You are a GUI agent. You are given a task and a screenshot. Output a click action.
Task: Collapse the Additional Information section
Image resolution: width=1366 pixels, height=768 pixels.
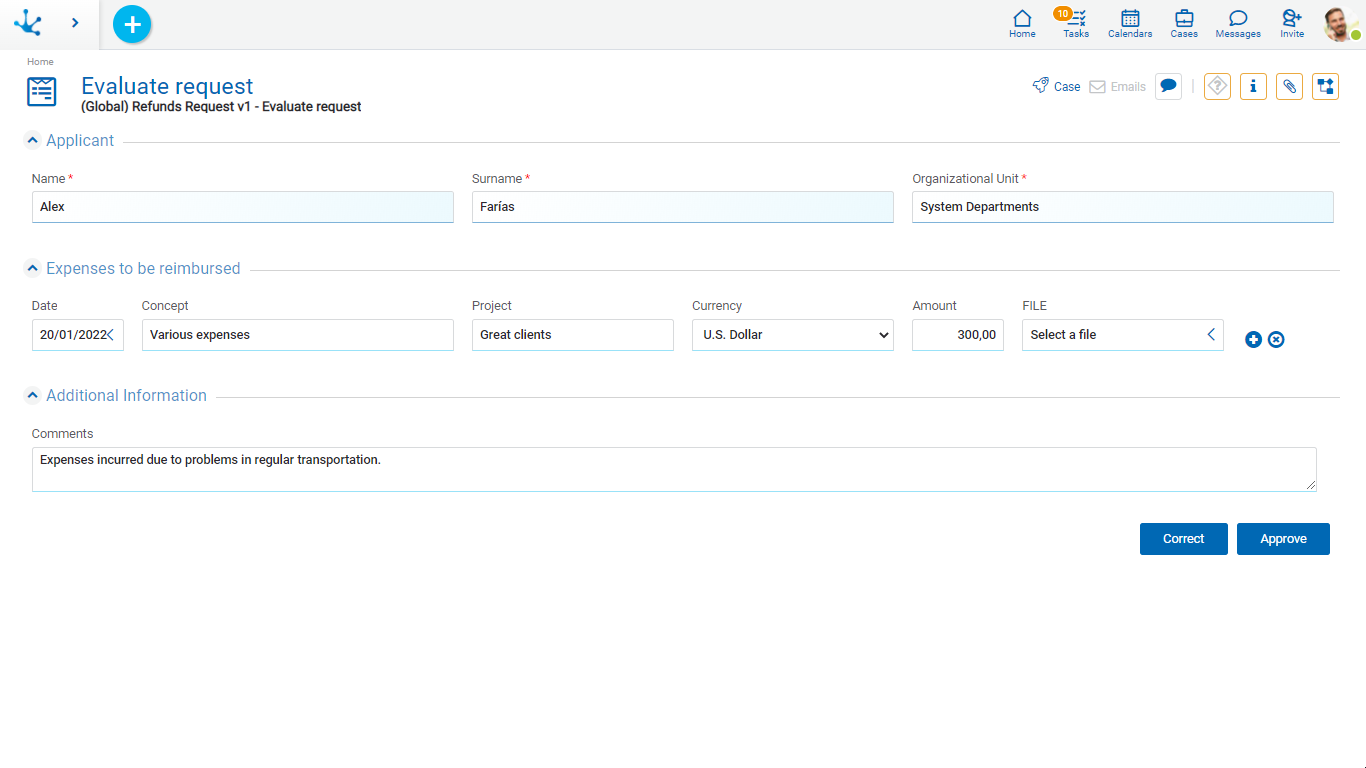coord(33,396)
